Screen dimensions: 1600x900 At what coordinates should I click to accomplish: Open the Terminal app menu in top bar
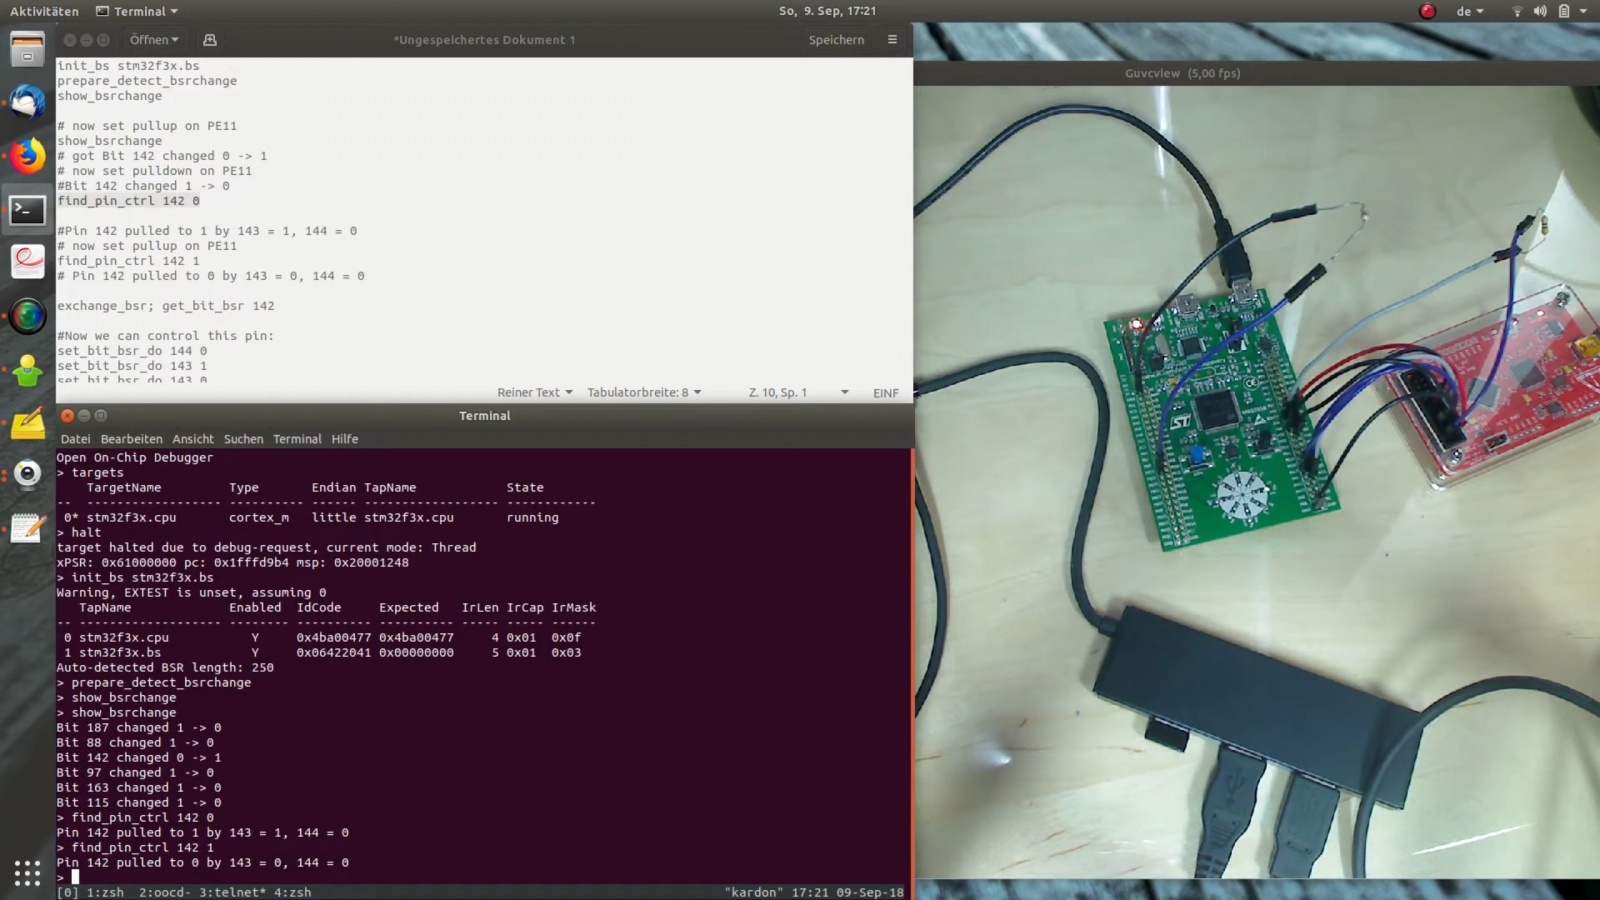click(137, 11)
